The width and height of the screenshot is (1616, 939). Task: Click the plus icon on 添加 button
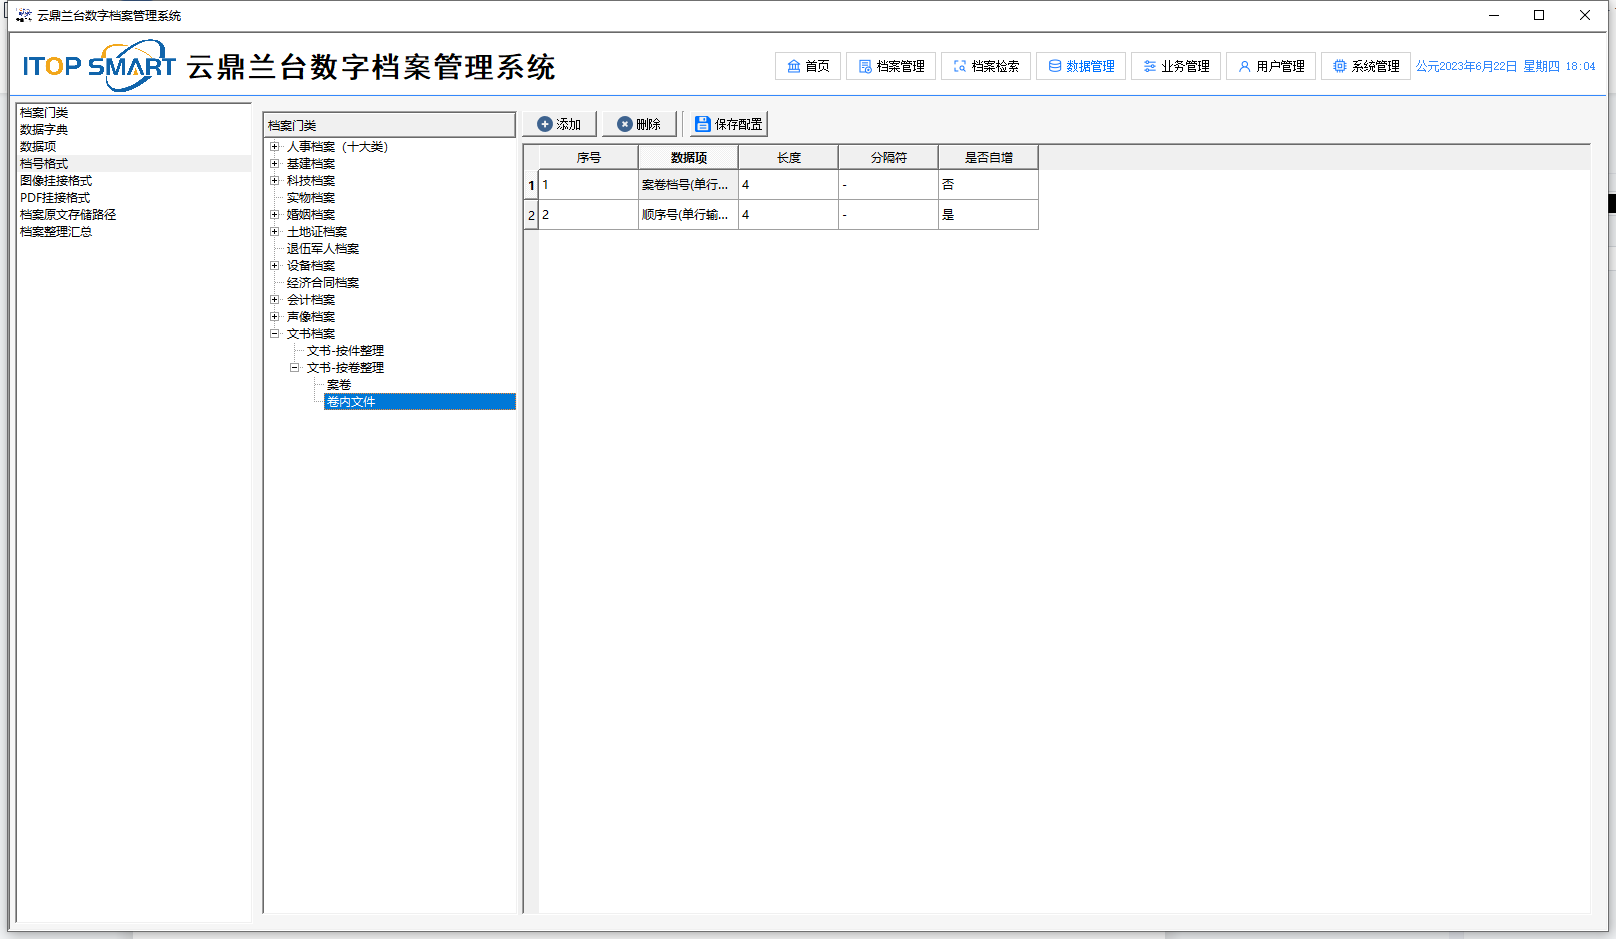pos(545,124)
